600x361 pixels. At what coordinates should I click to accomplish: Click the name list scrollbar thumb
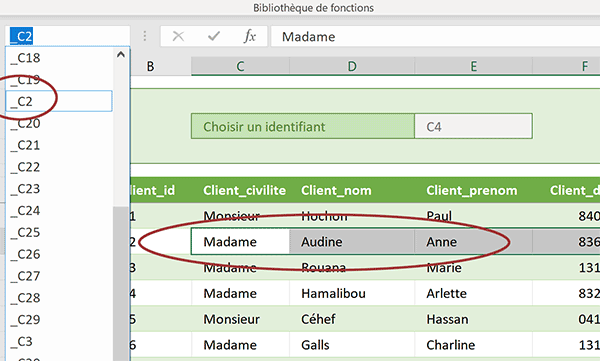121,283
